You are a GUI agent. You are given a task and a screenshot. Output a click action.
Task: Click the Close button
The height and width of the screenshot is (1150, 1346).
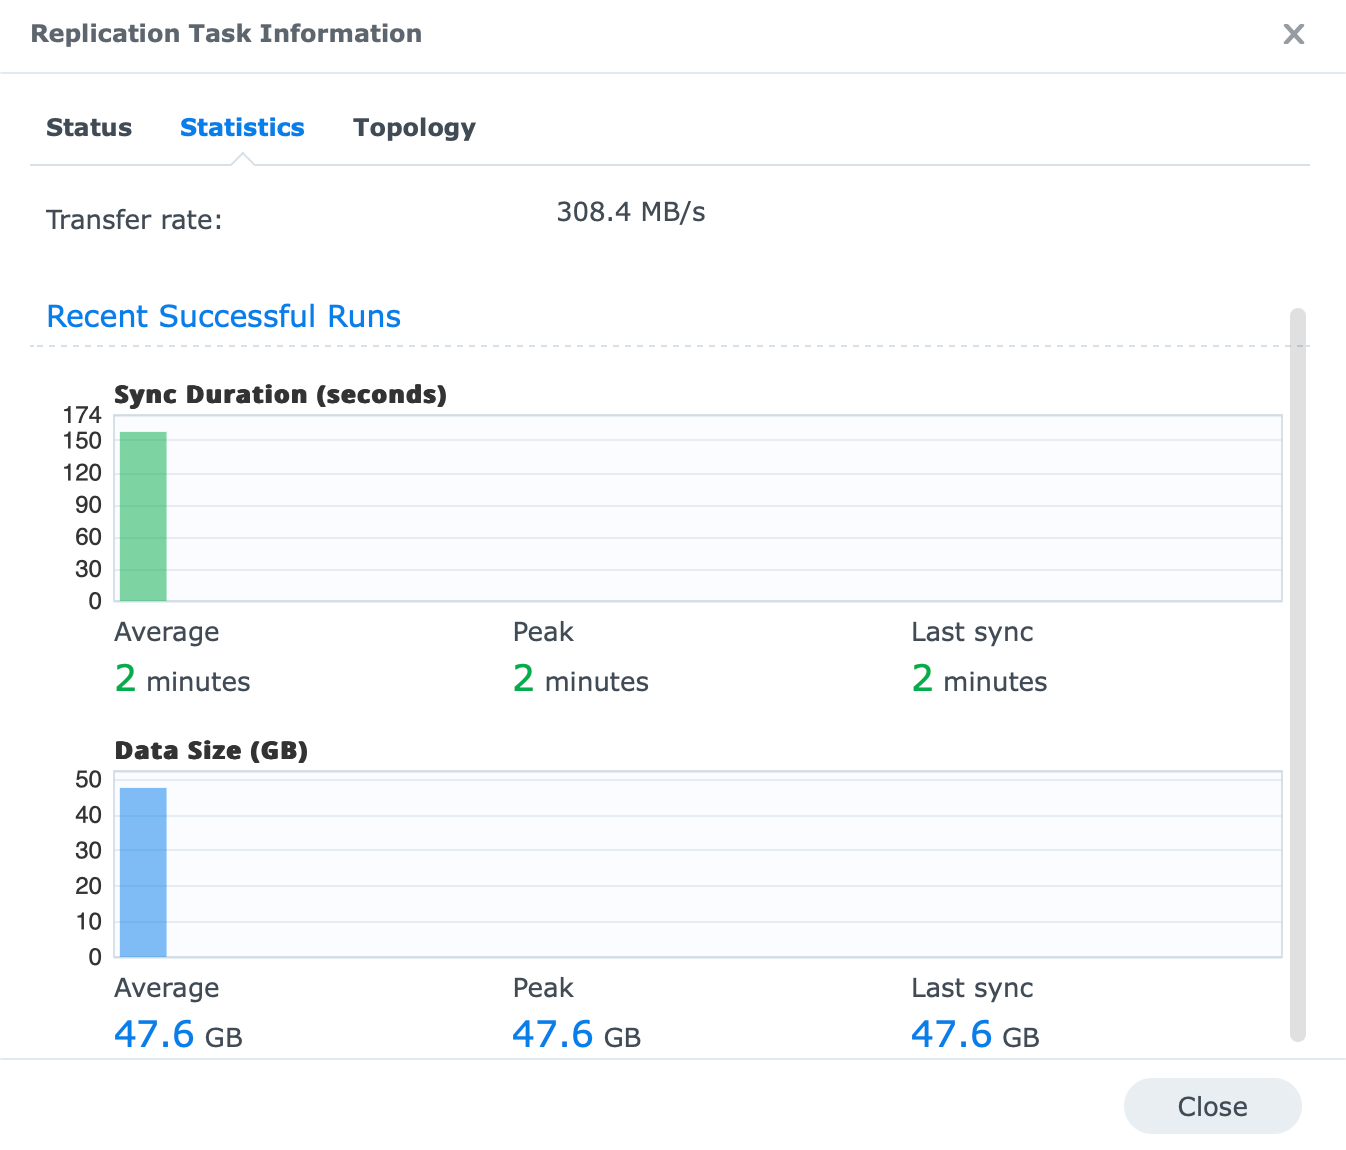(x=1212, y=1106)
